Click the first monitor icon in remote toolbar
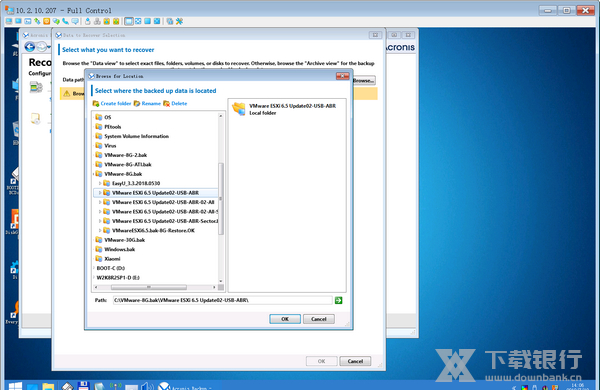The height and width of the screenshot is (390, 600). tap(9, 21)
